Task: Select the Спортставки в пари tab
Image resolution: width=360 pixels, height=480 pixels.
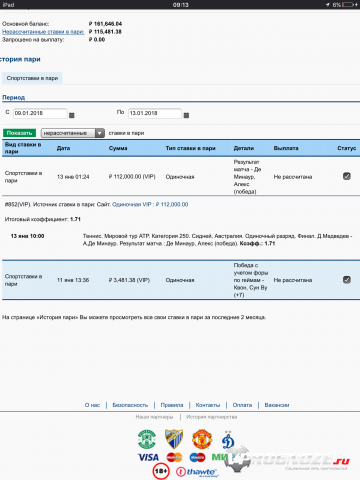Action: click(x=32, y=78)
